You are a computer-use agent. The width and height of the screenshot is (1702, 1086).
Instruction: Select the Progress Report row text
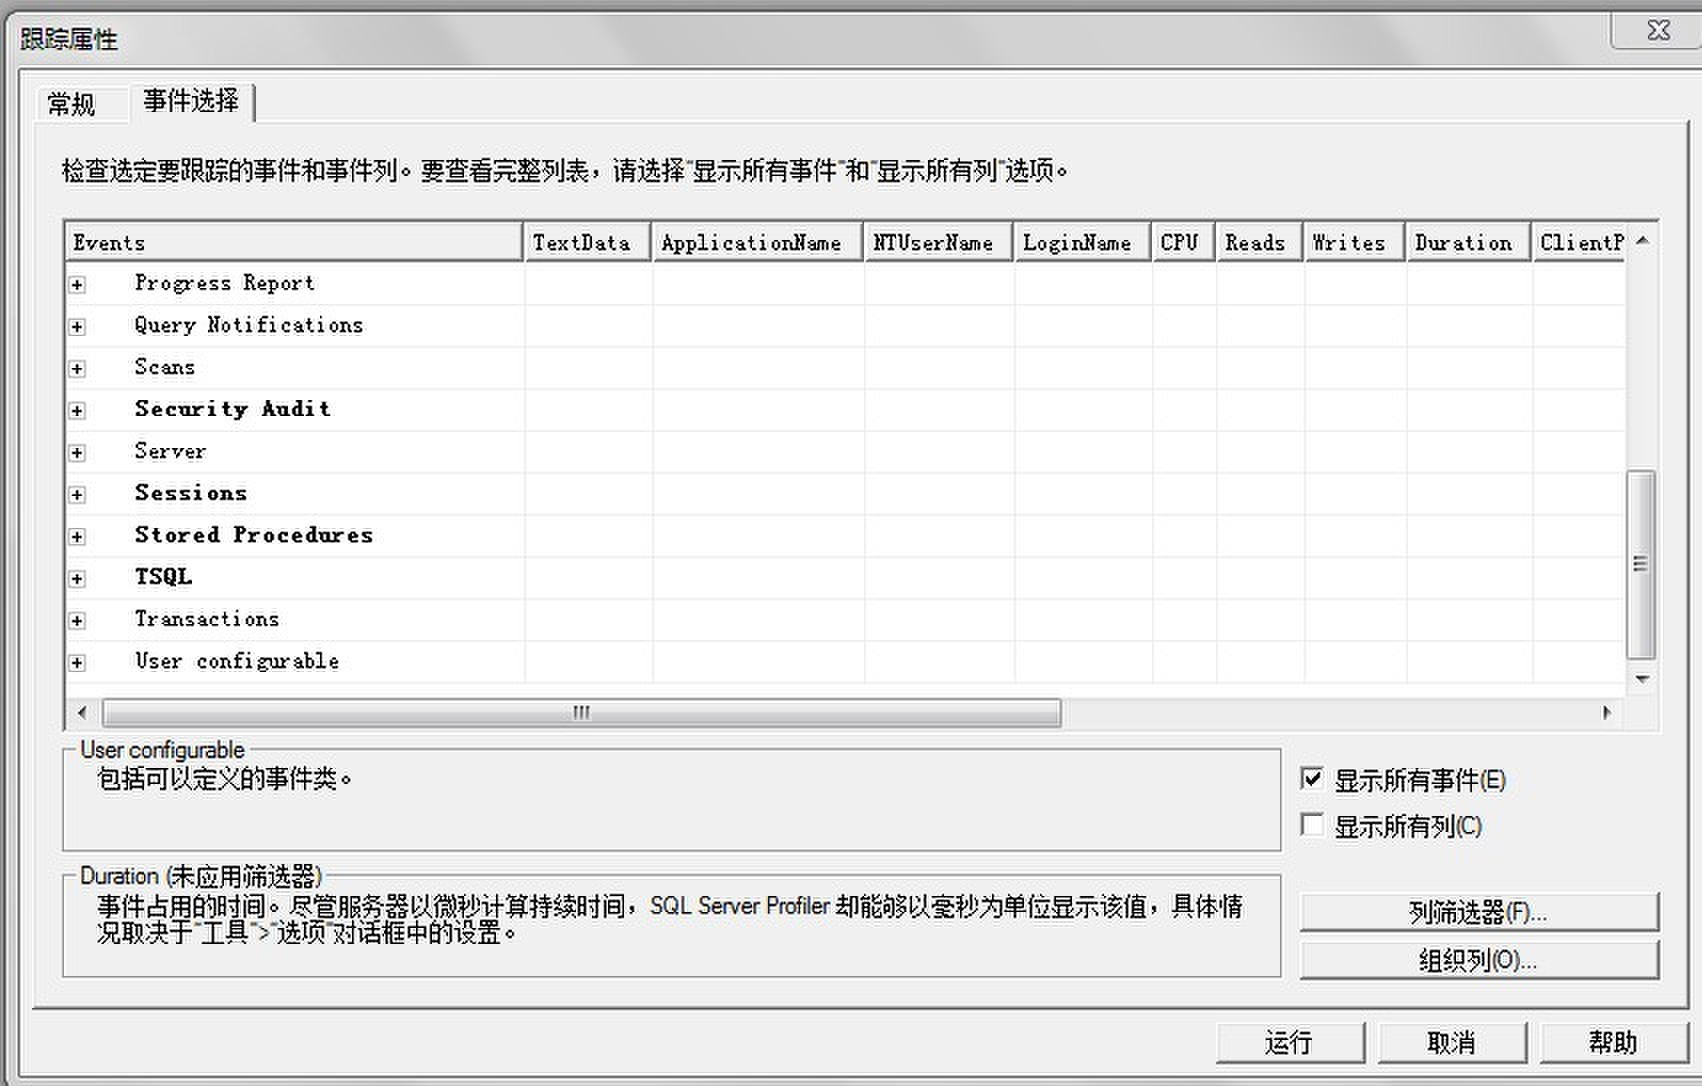[225, 283]
